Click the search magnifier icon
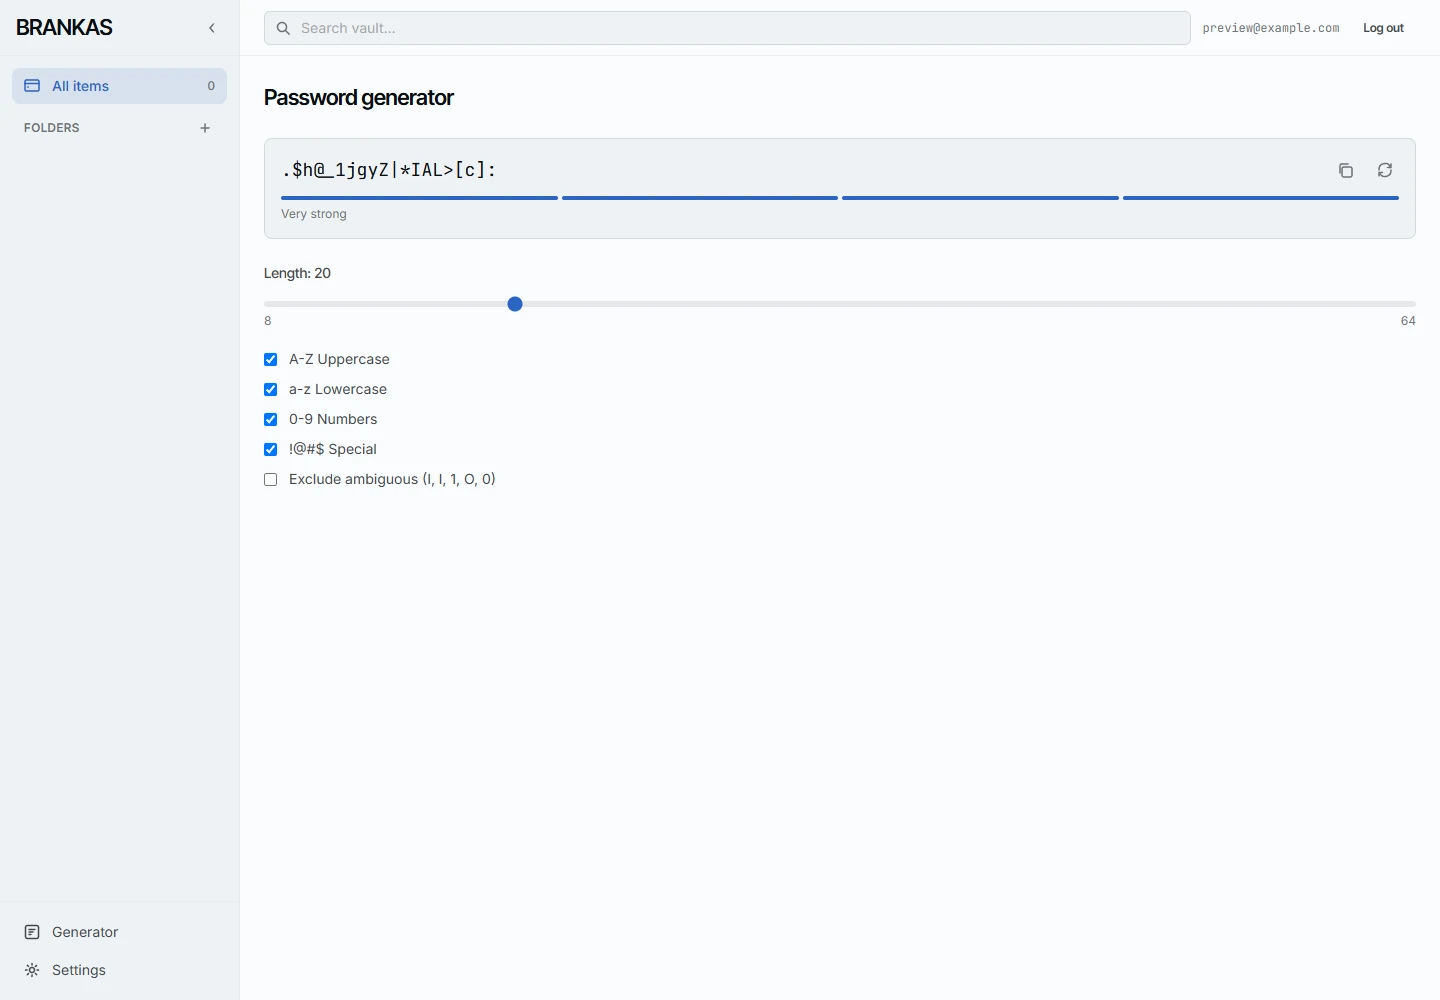This screenshot has width=1440, height=1000. coord(283,28)
